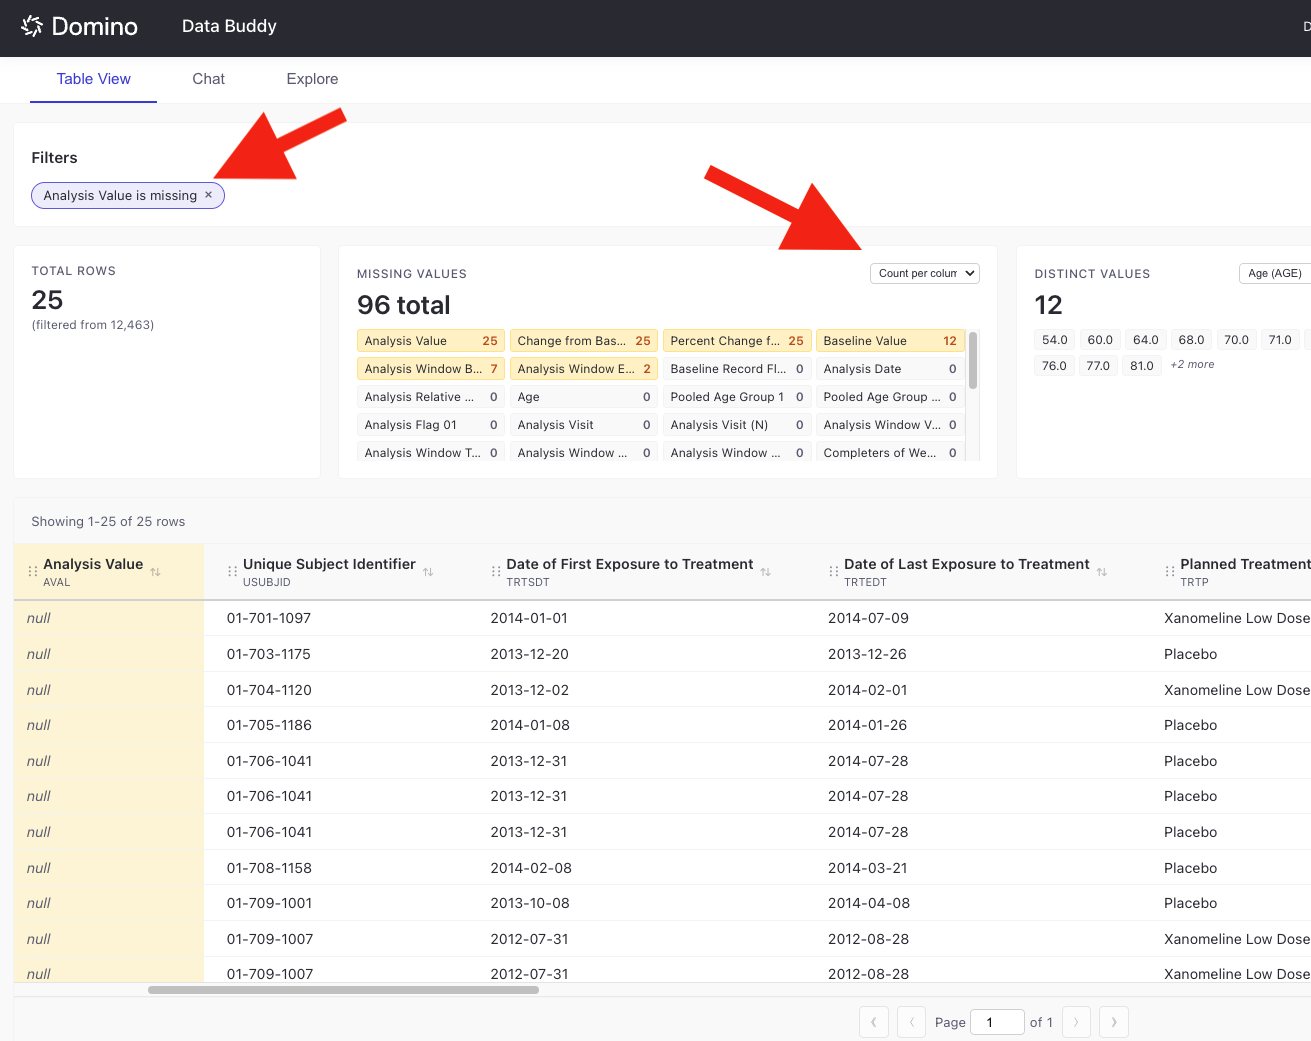Screen dimensions: 1311x1041
Task: Open the Age (AGE) distinct values dropdown
Action: 1275,273
